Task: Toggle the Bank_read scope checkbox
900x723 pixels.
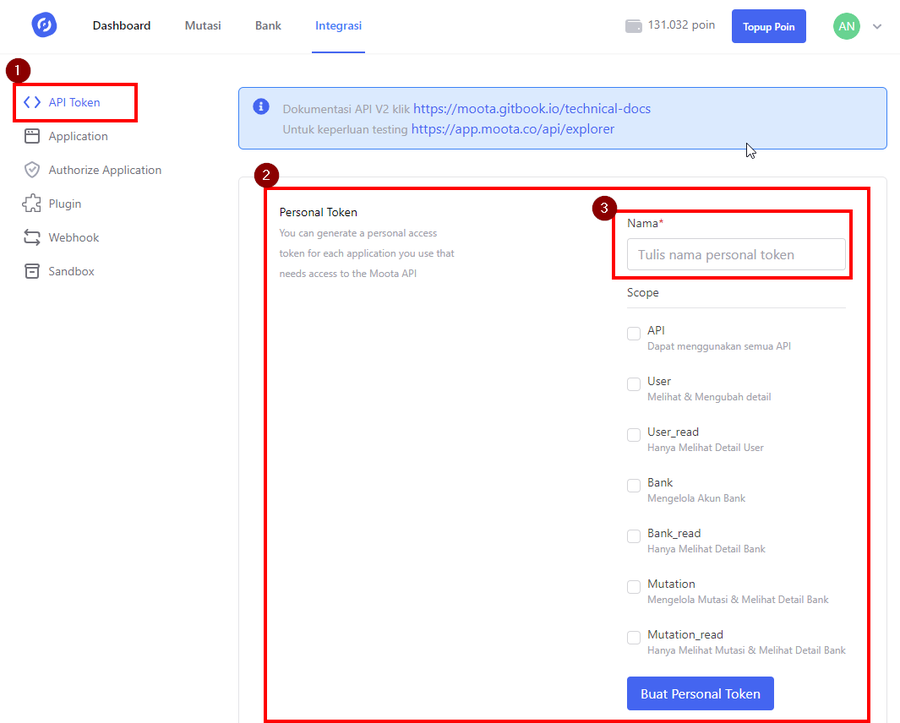Action: pos(634,536)
